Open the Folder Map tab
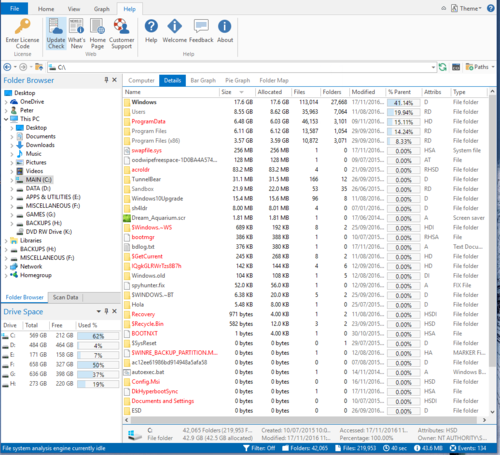Image resolution: width=500 pixels, height=455 pixels. pos(274,80)
